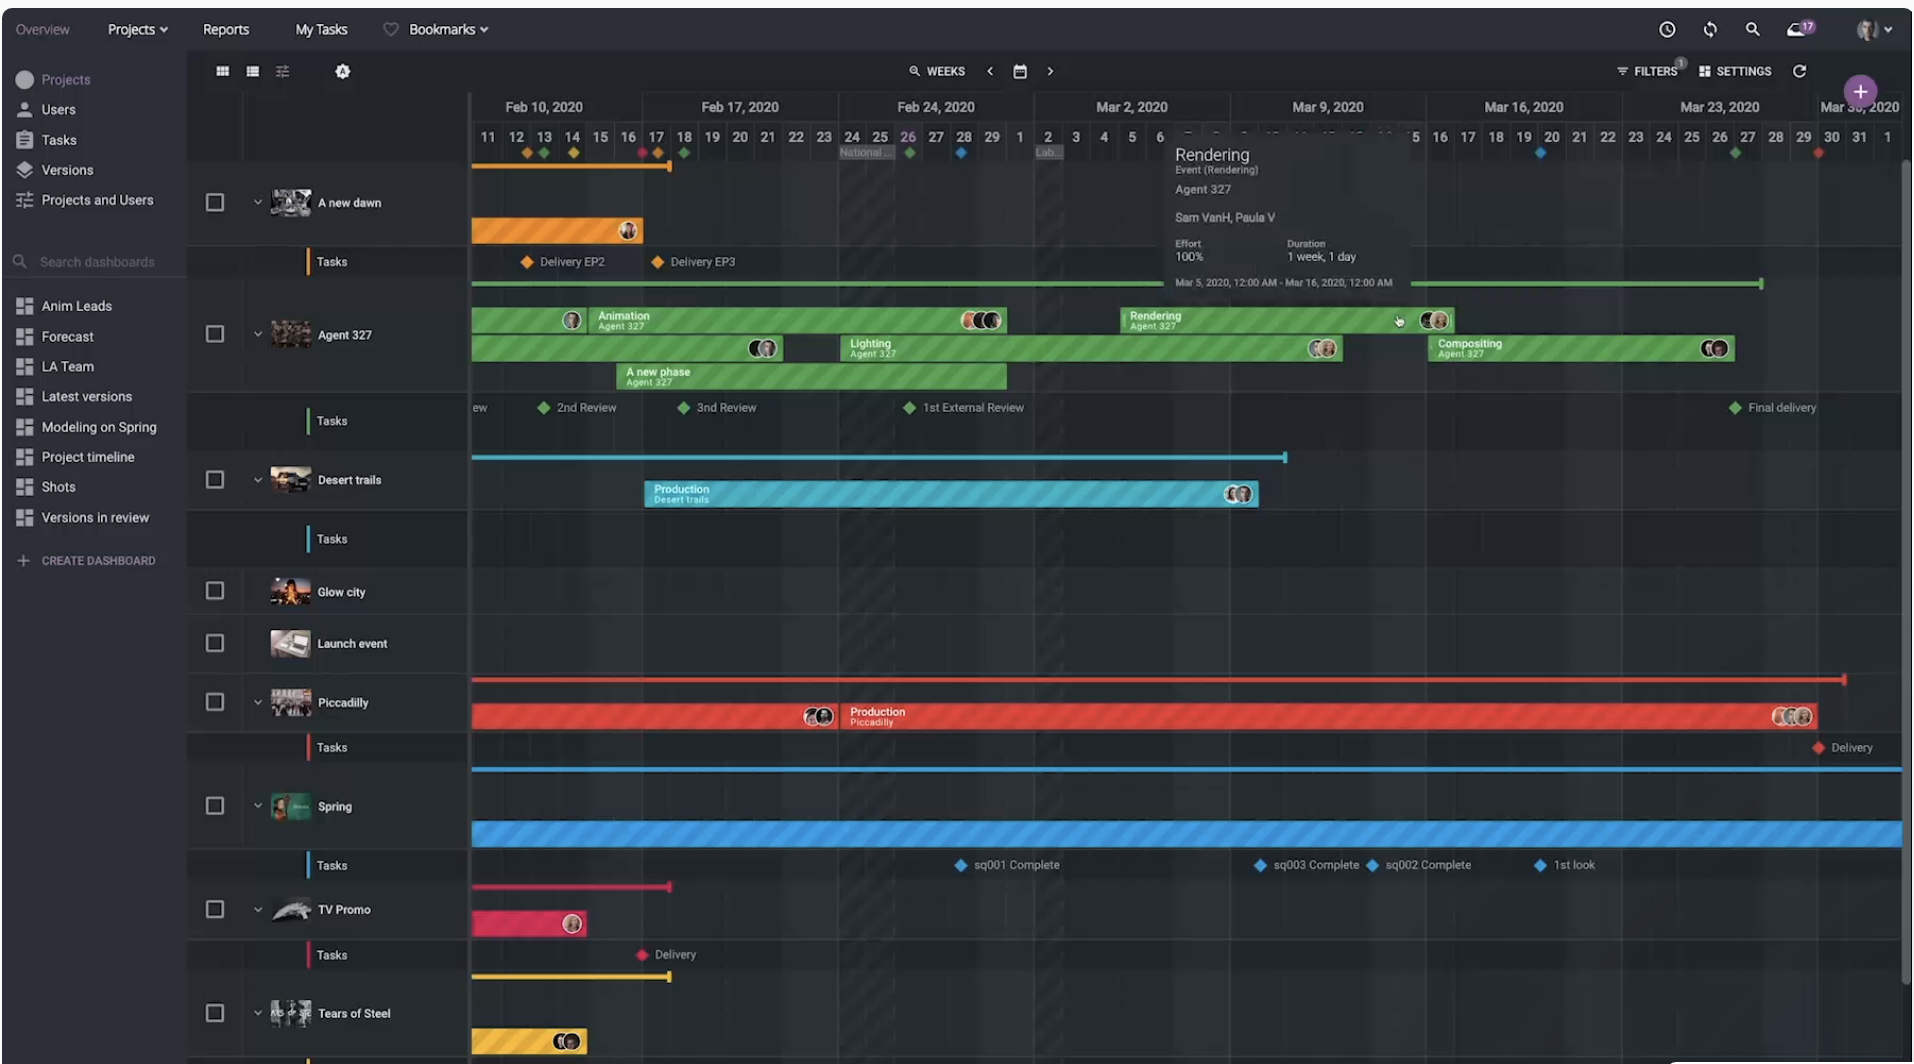Viewport: 1914px width, 1064px height.
Task: Collapse the Desert trails project row
Action: click(x=258, y=480)
